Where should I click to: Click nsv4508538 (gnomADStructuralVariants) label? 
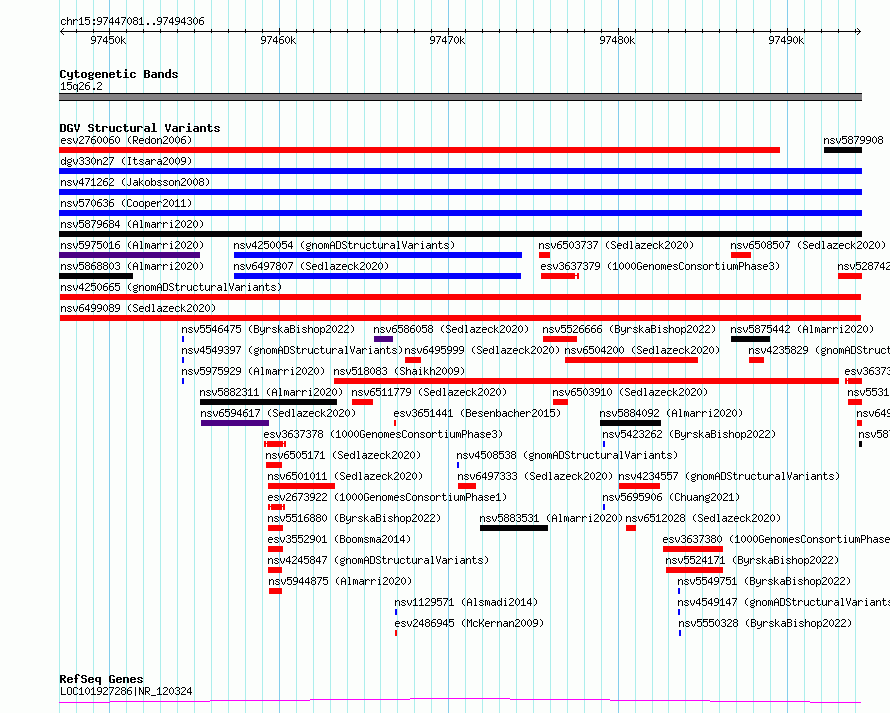[567, 455]
